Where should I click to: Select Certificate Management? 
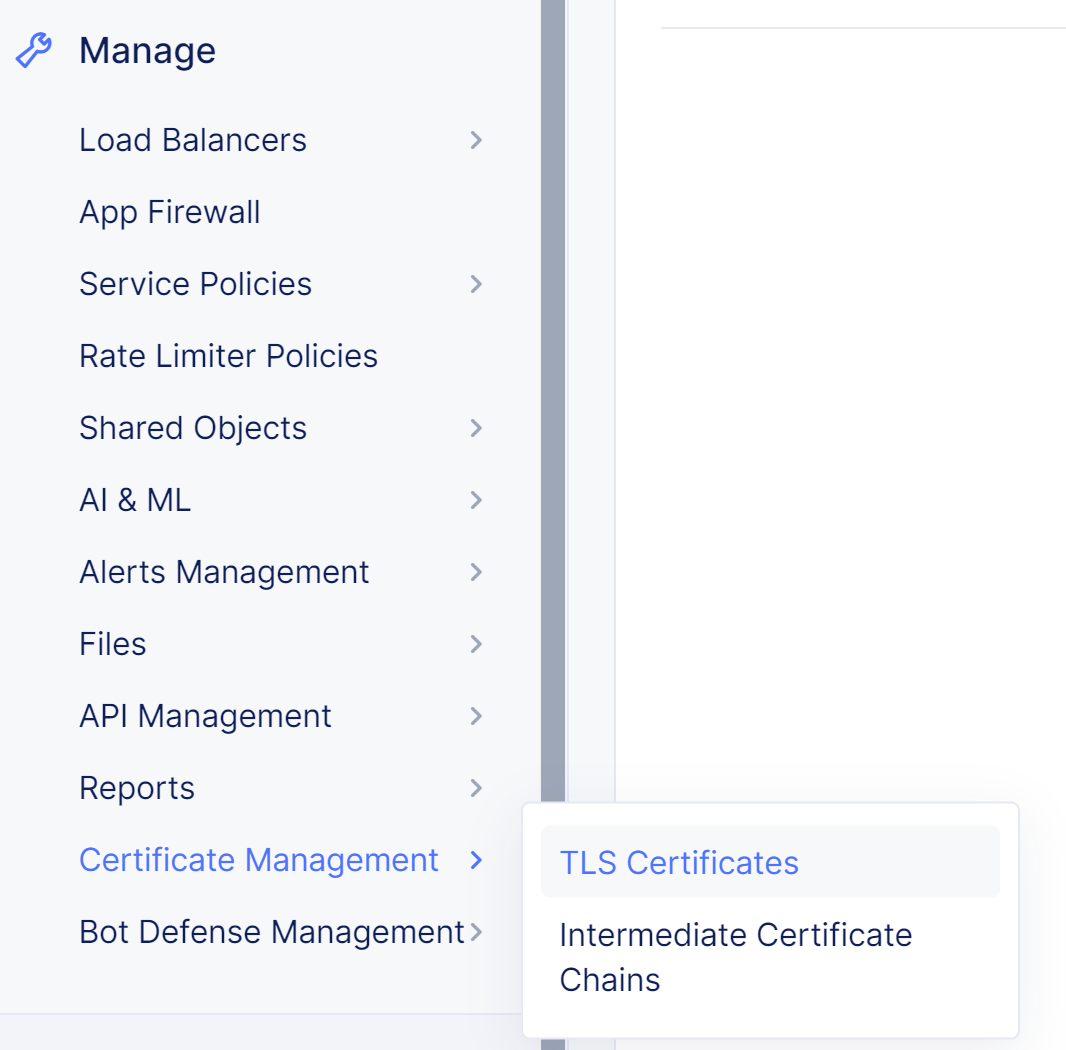click(x=258, y=859)
